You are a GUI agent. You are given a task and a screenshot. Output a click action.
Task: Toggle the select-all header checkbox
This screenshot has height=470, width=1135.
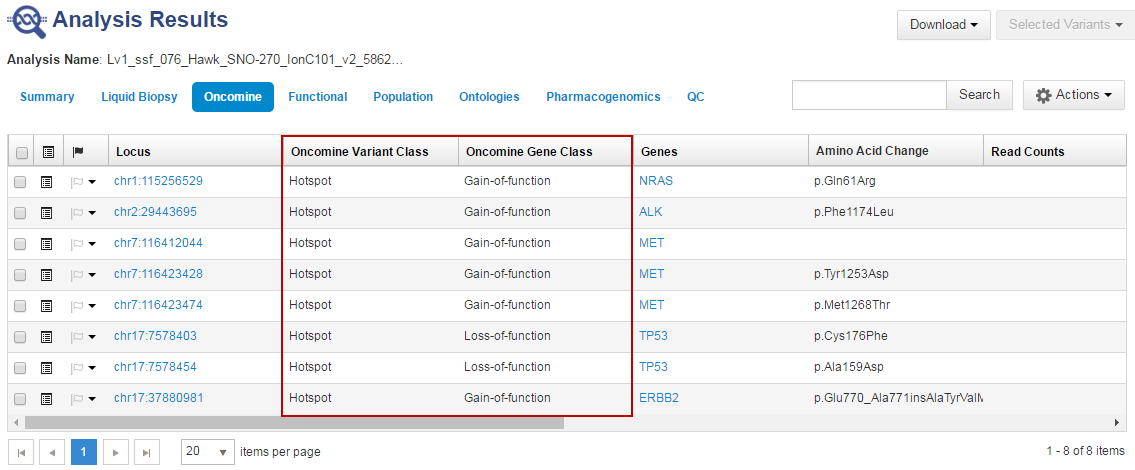click(21, 152)
